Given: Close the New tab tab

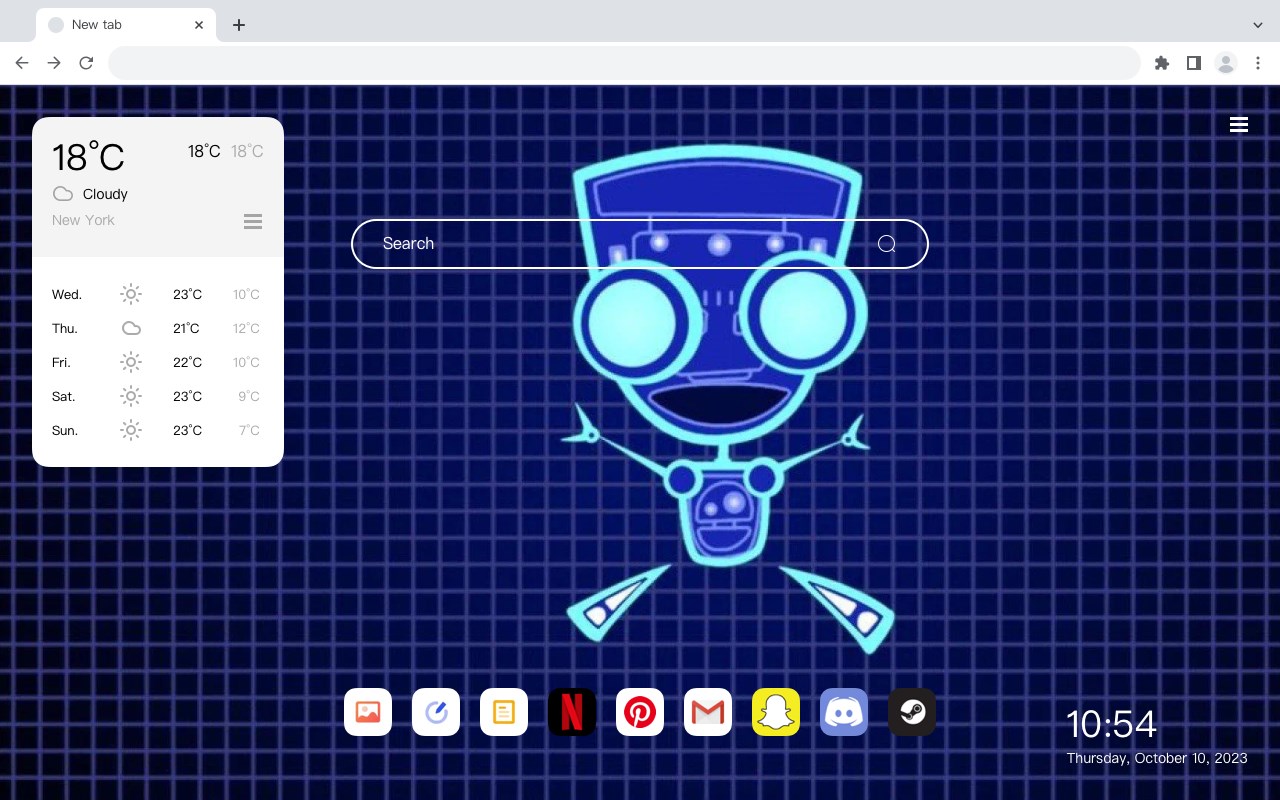Looking at the screenshot, I should [199, 25].
